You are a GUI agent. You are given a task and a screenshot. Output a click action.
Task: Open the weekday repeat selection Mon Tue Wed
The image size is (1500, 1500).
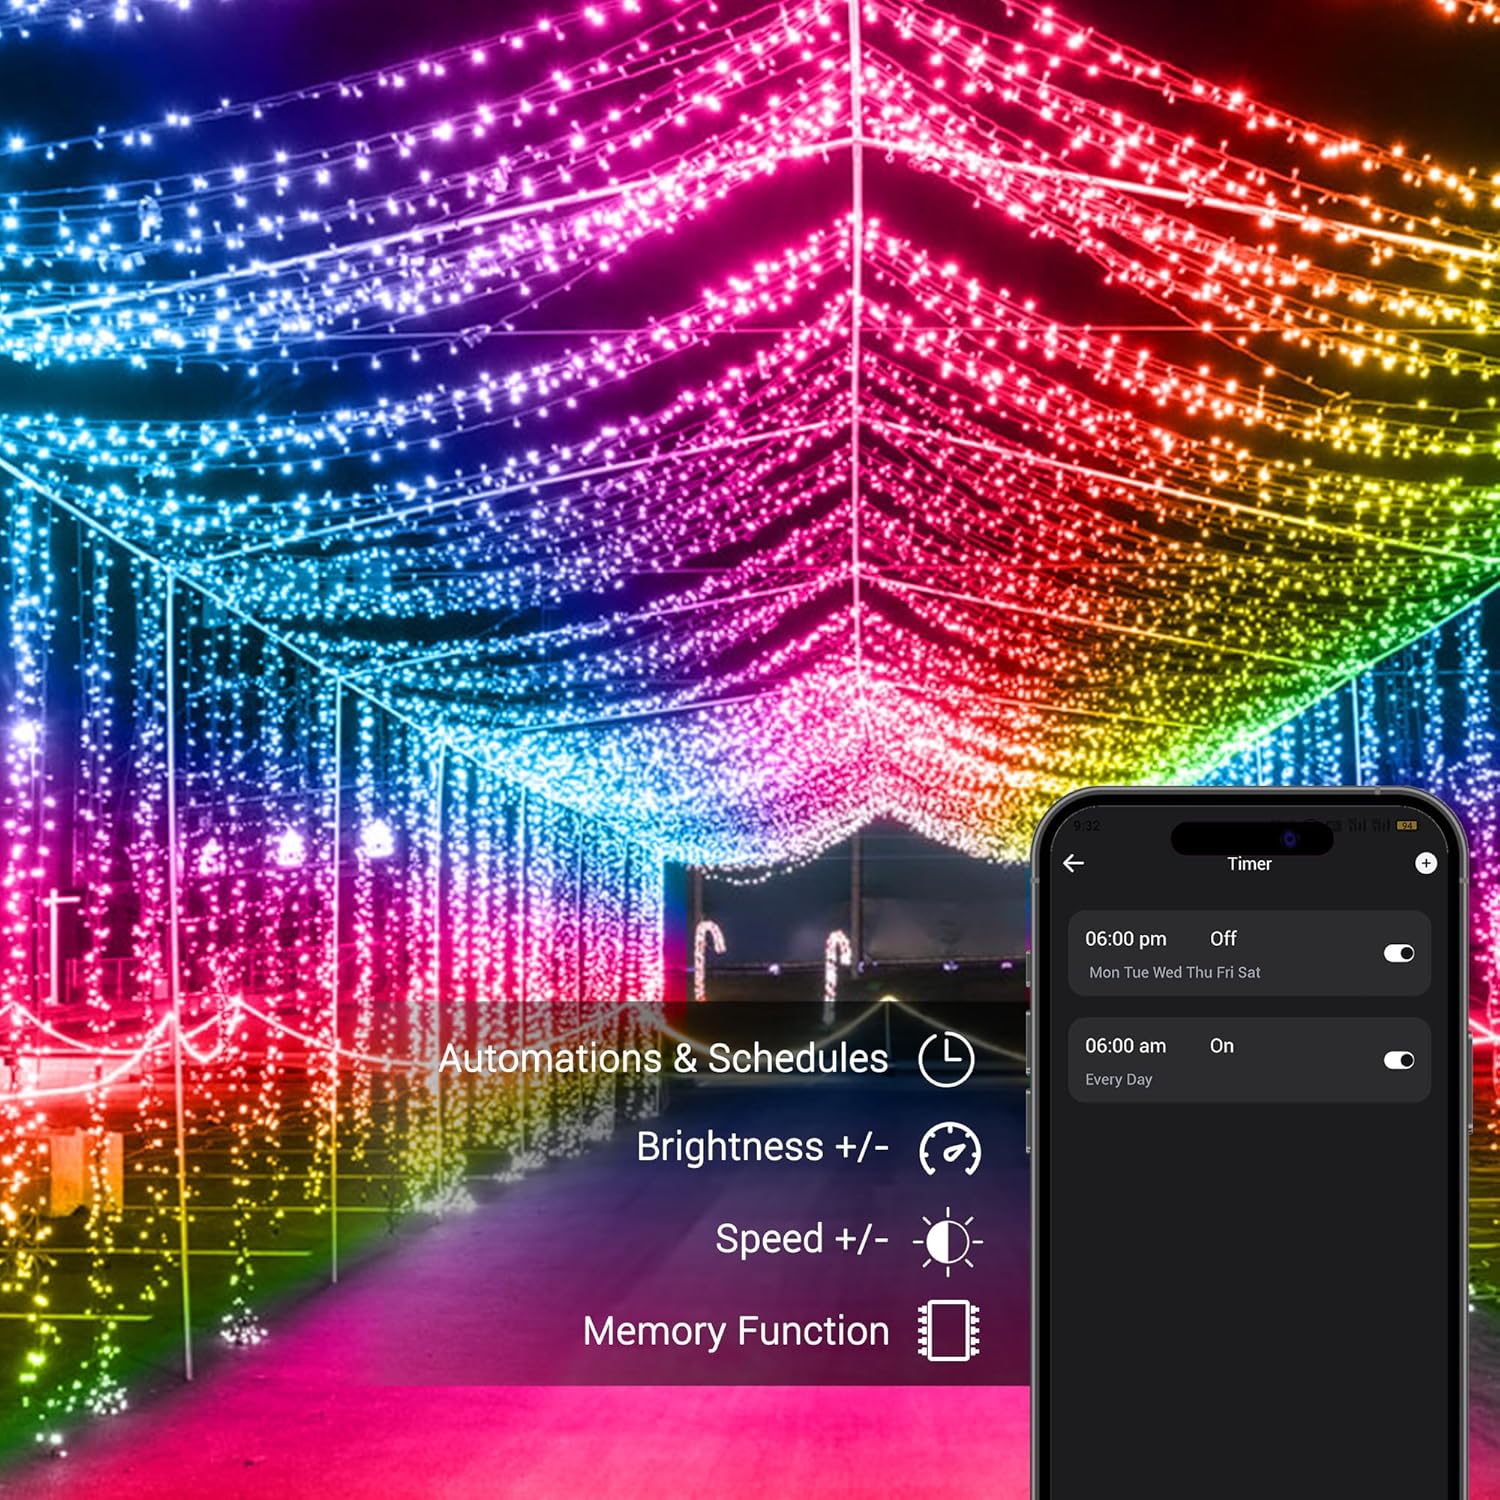pyautogui.click(x=1174, y=971)
